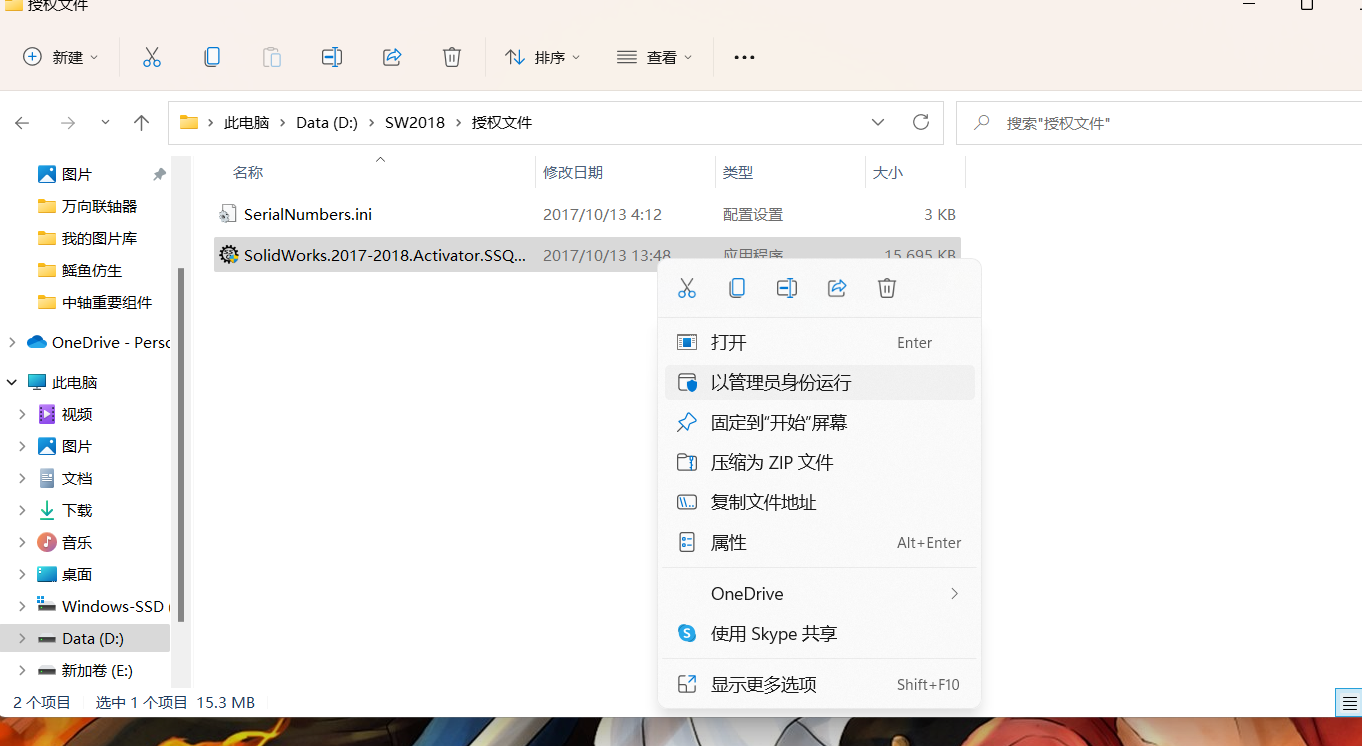Click the Copy icon in the toolbar

[212, 57]
